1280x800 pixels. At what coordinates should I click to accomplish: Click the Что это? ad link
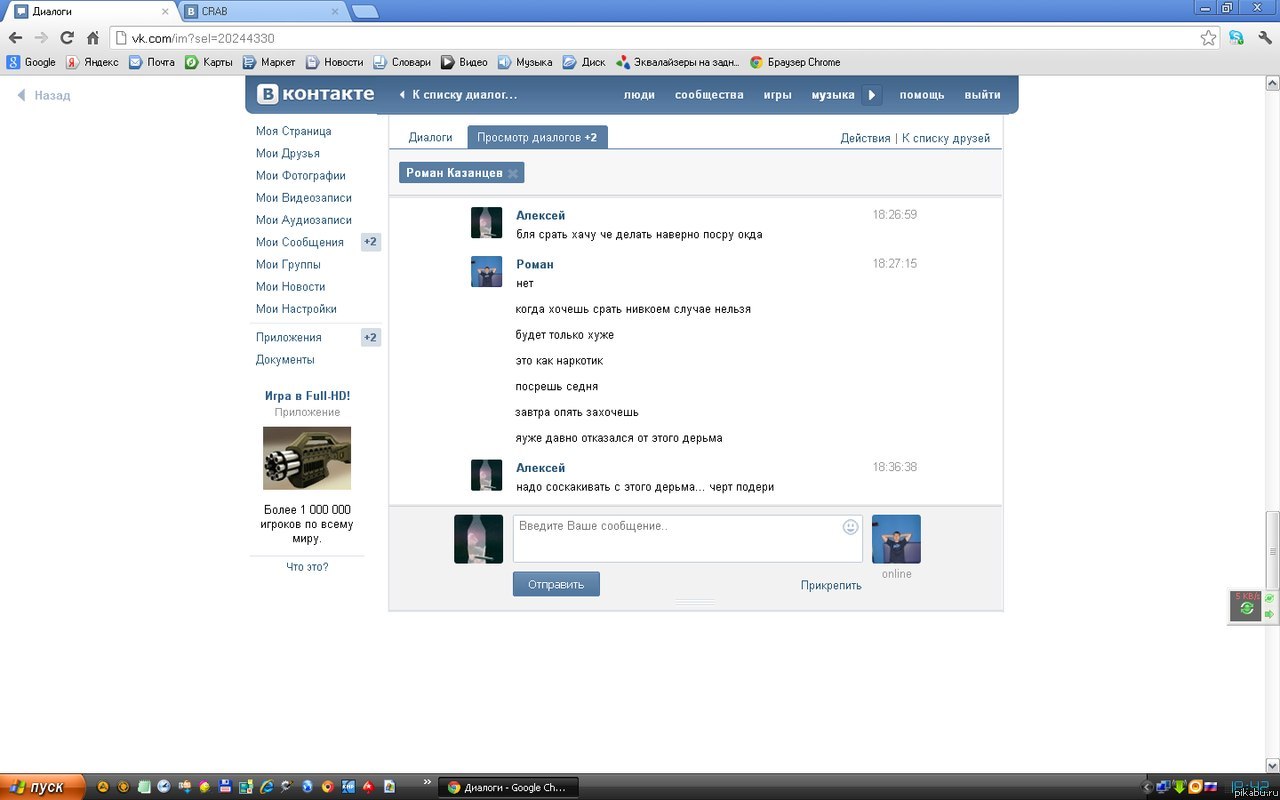[x=307, y=567]
